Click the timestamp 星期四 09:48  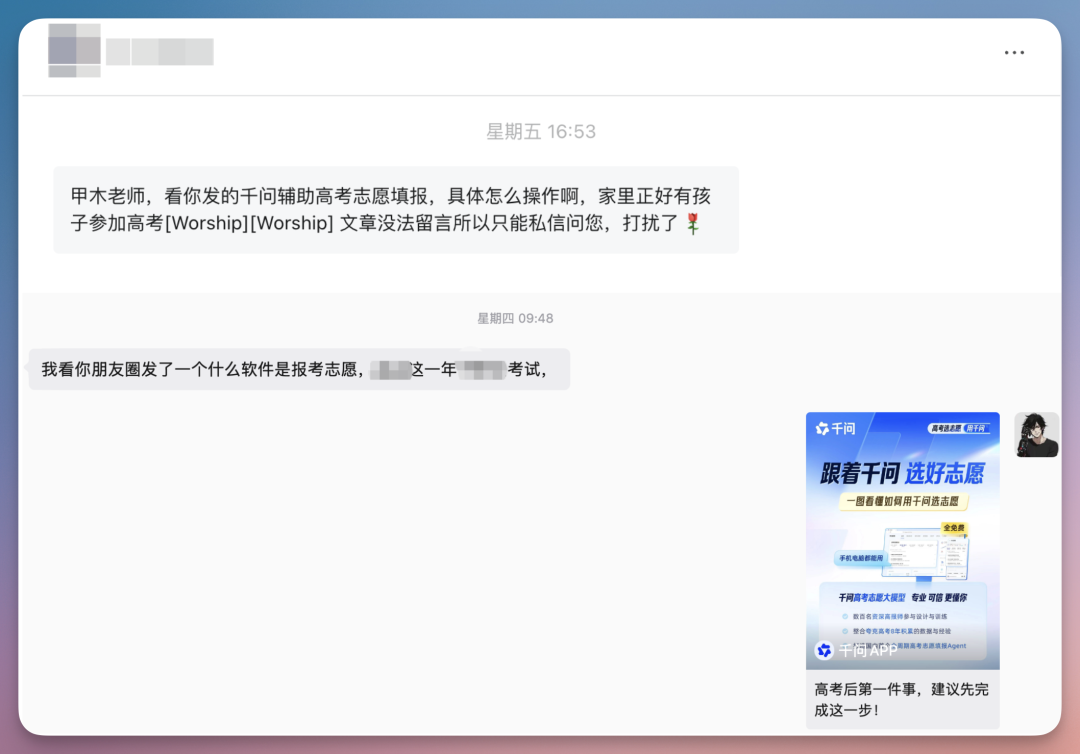[x=515, y=318]
